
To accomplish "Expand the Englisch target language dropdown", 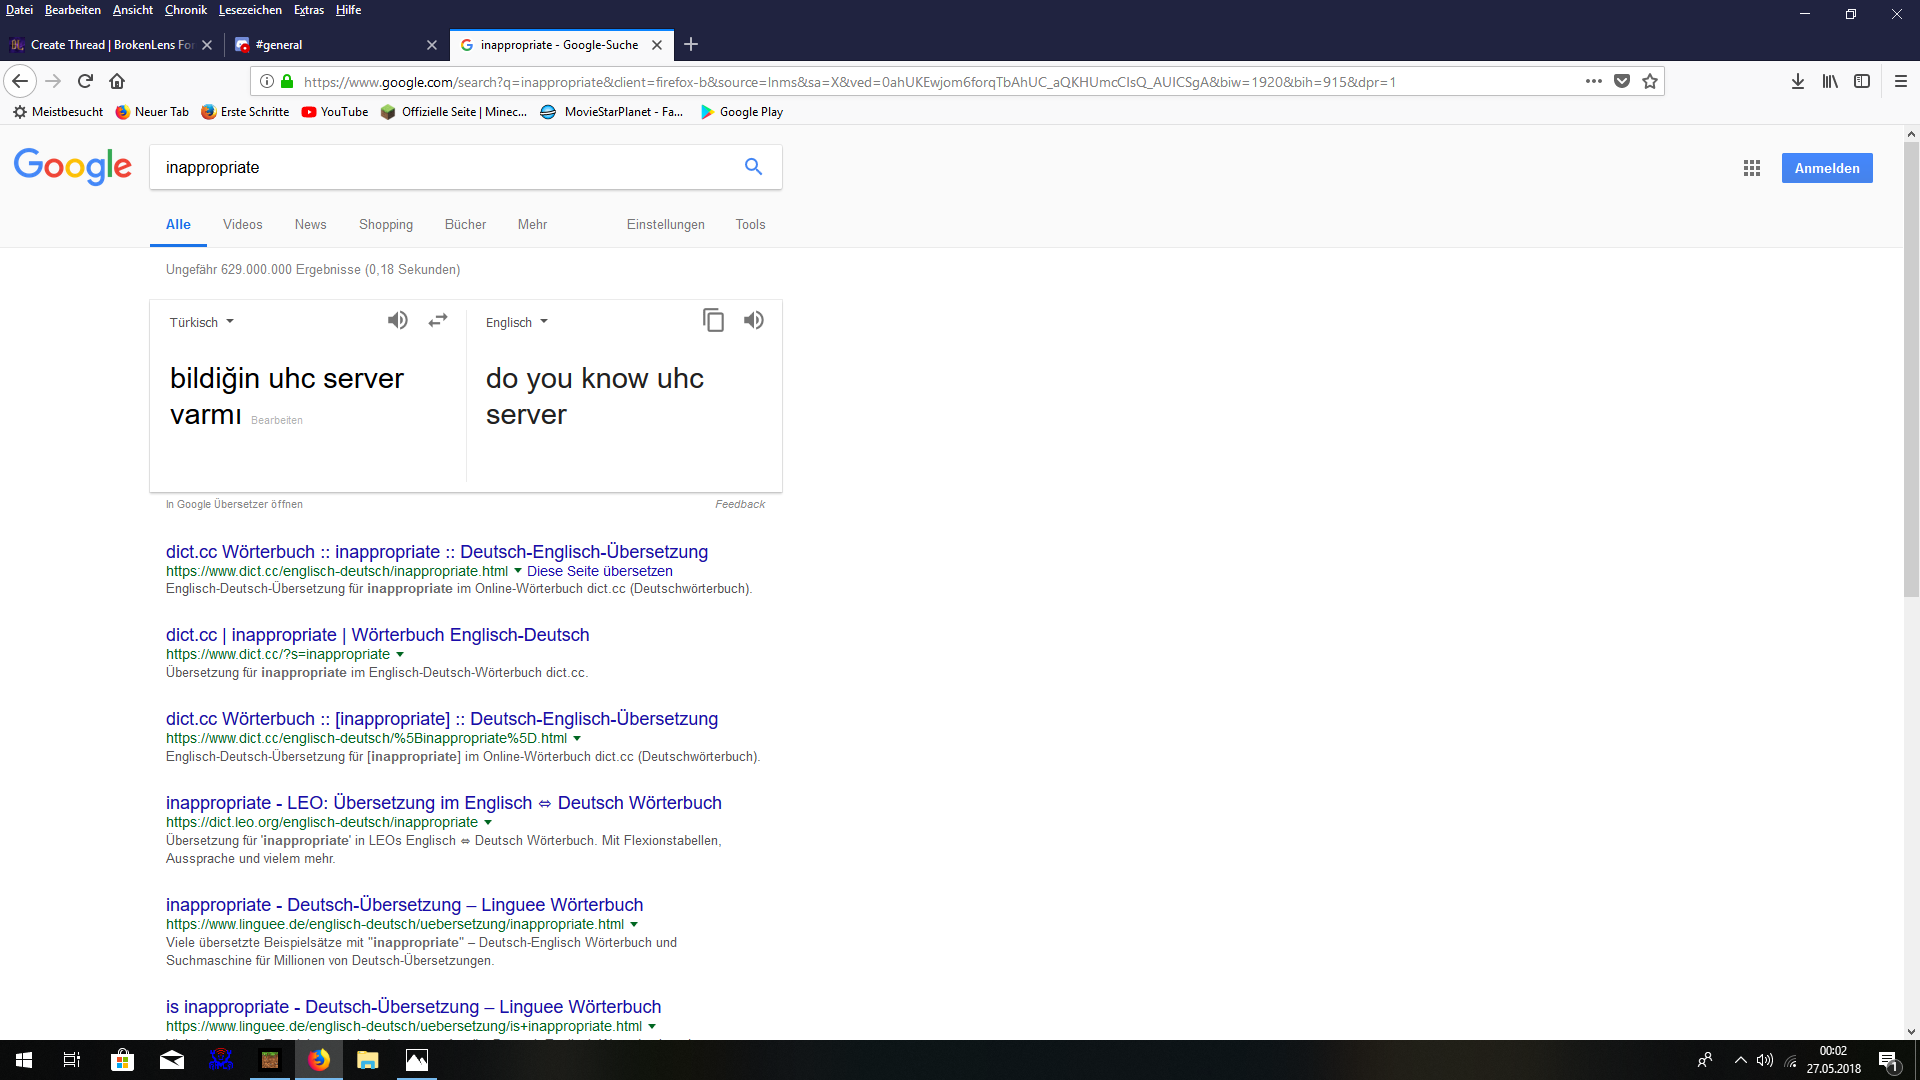I will tap(516, 322).
